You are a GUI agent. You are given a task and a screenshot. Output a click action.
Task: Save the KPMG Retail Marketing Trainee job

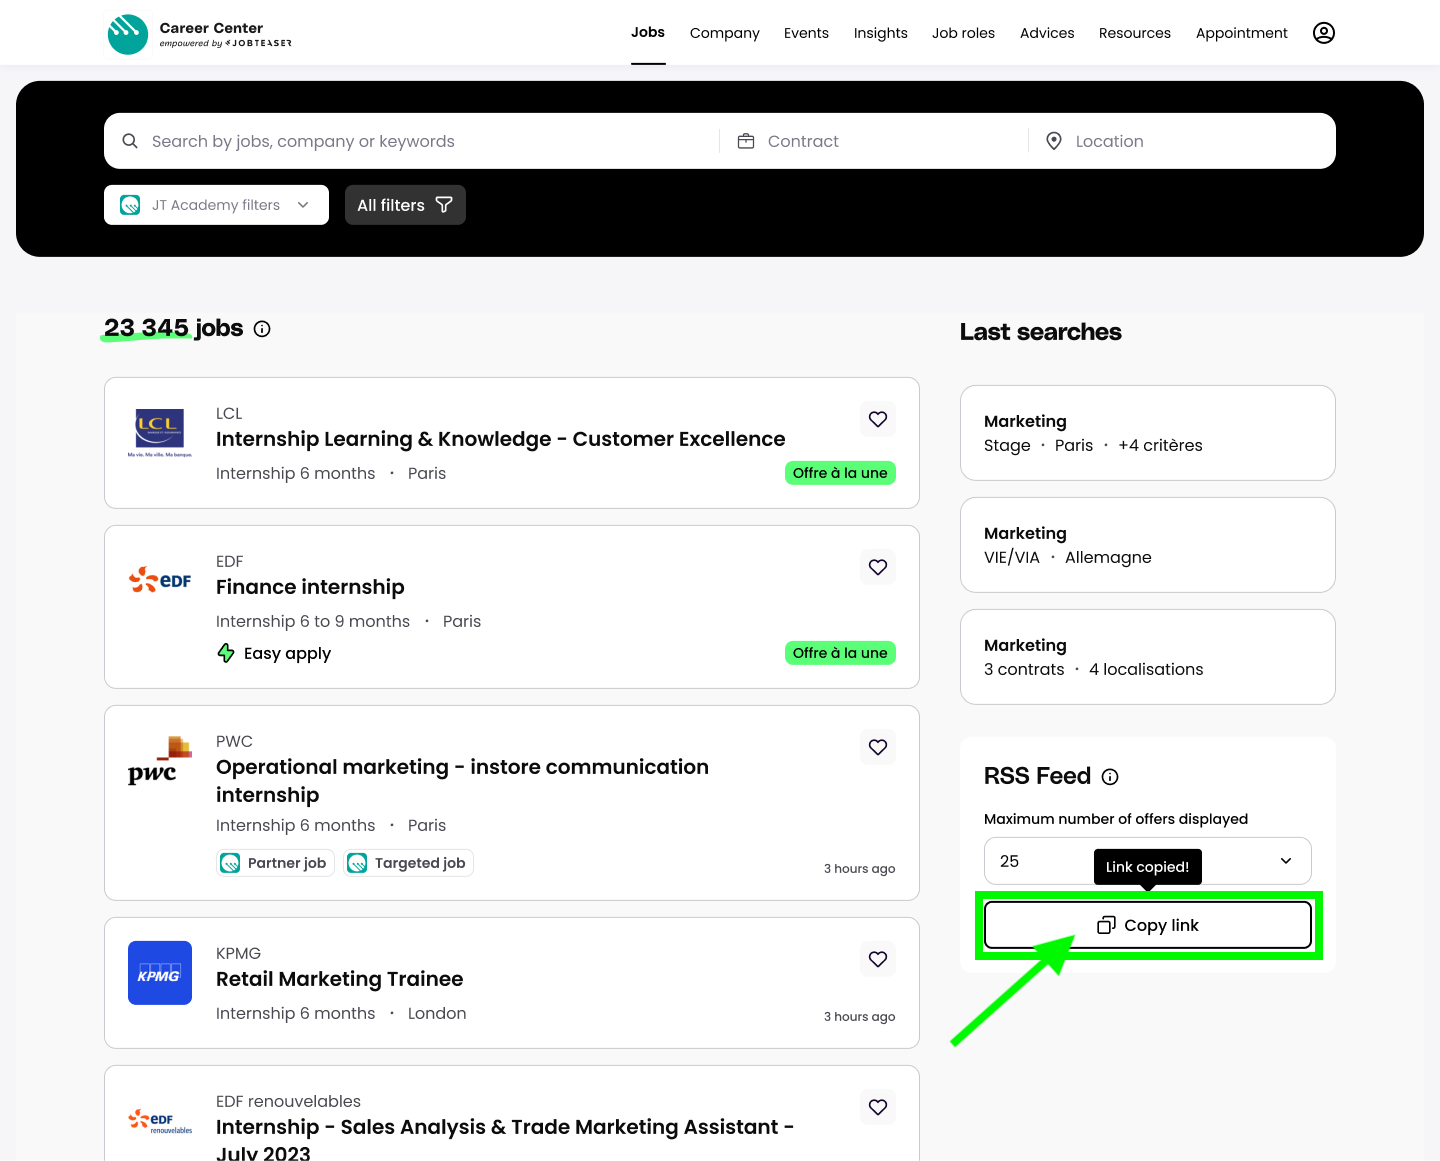coord(878,959)
